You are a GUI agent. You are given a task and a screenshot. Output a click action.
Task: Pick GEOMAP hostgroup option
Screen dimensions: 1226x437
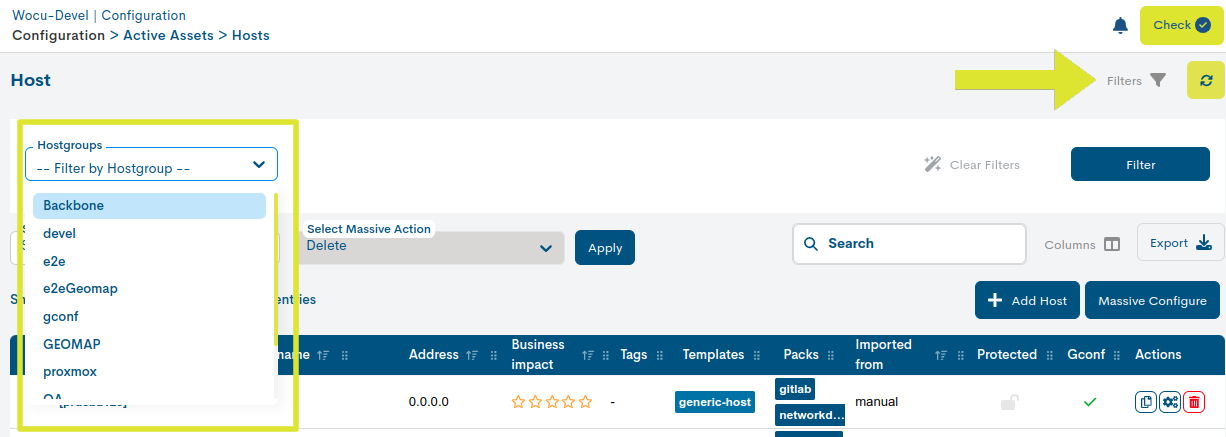tap(149, 344)
